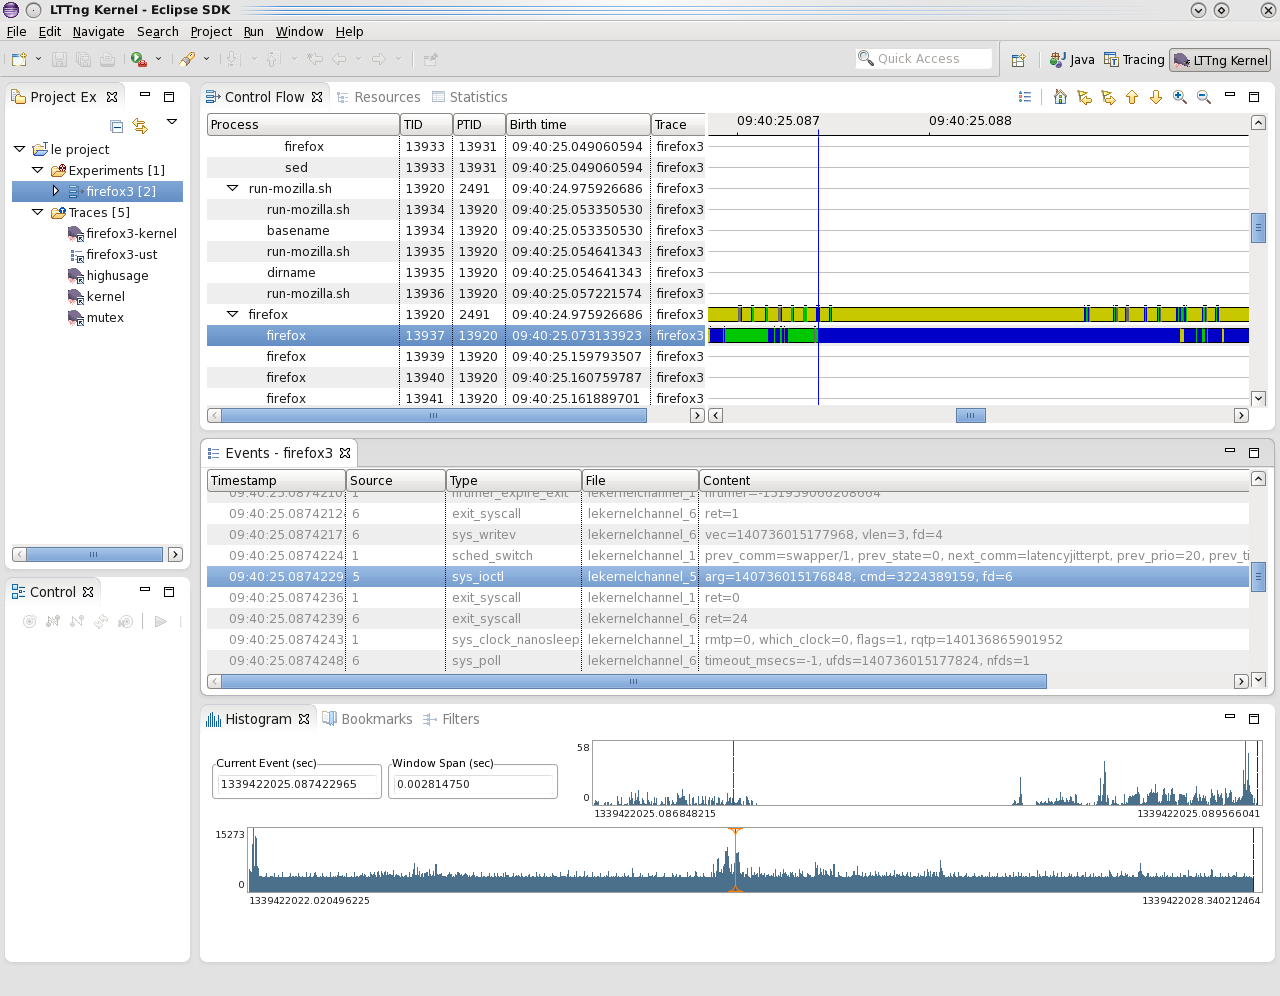Open the New wizard dropdown arrow
Image resolution: width=1280 pixels, height=996 pixels.
point(38,60)
